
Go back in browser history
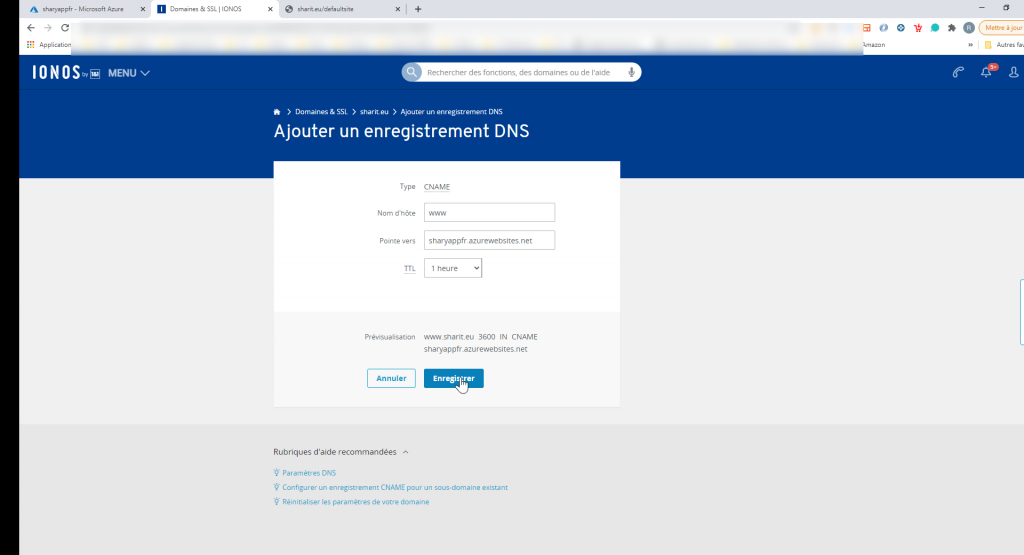coord(31,27)
